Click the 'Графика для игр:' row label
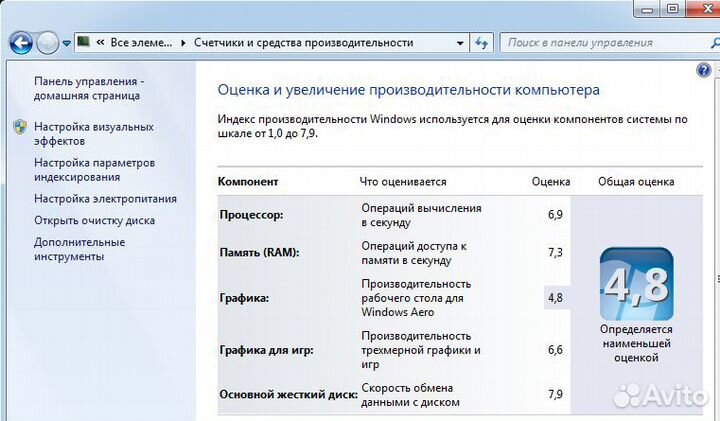 tap(266, 350)
